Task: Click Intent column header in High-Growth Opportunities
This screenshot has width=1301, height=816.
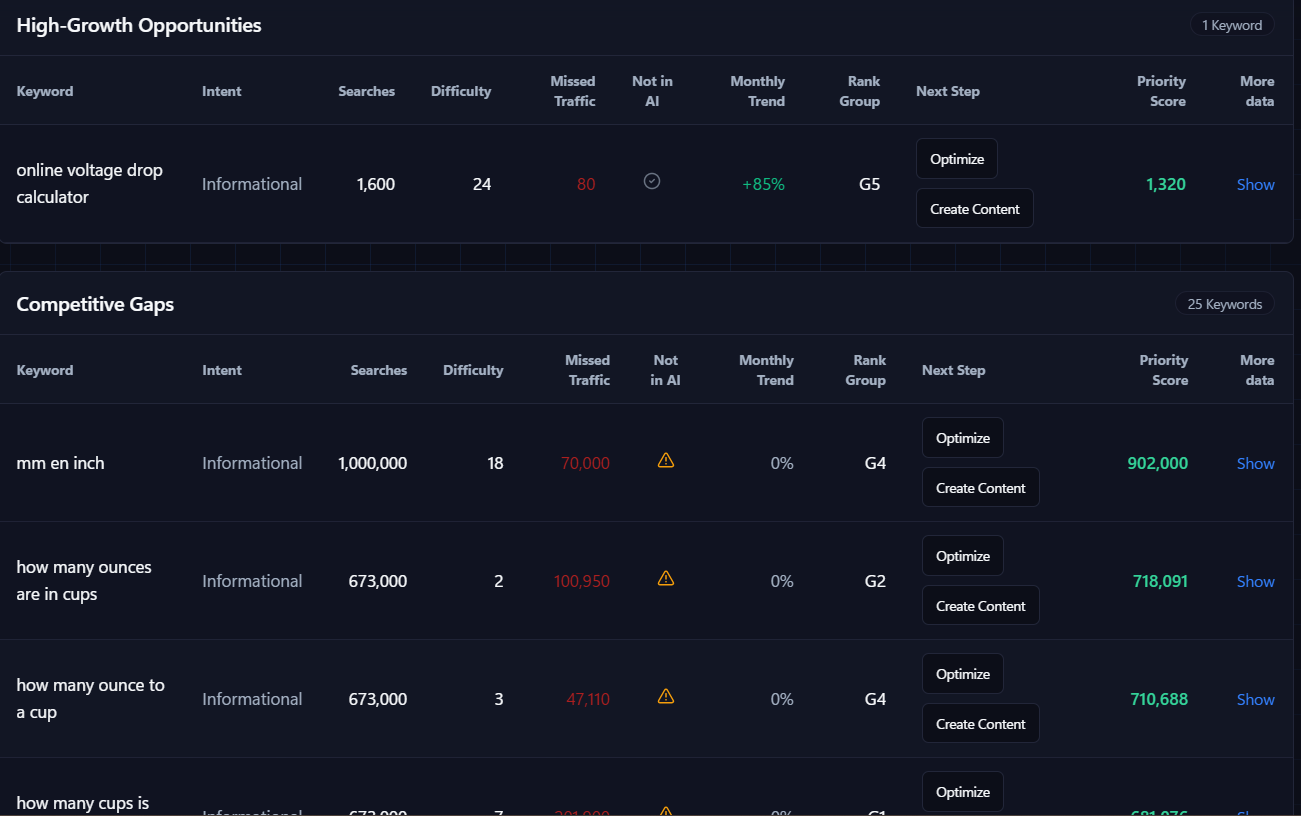Action: pos(222,91)
